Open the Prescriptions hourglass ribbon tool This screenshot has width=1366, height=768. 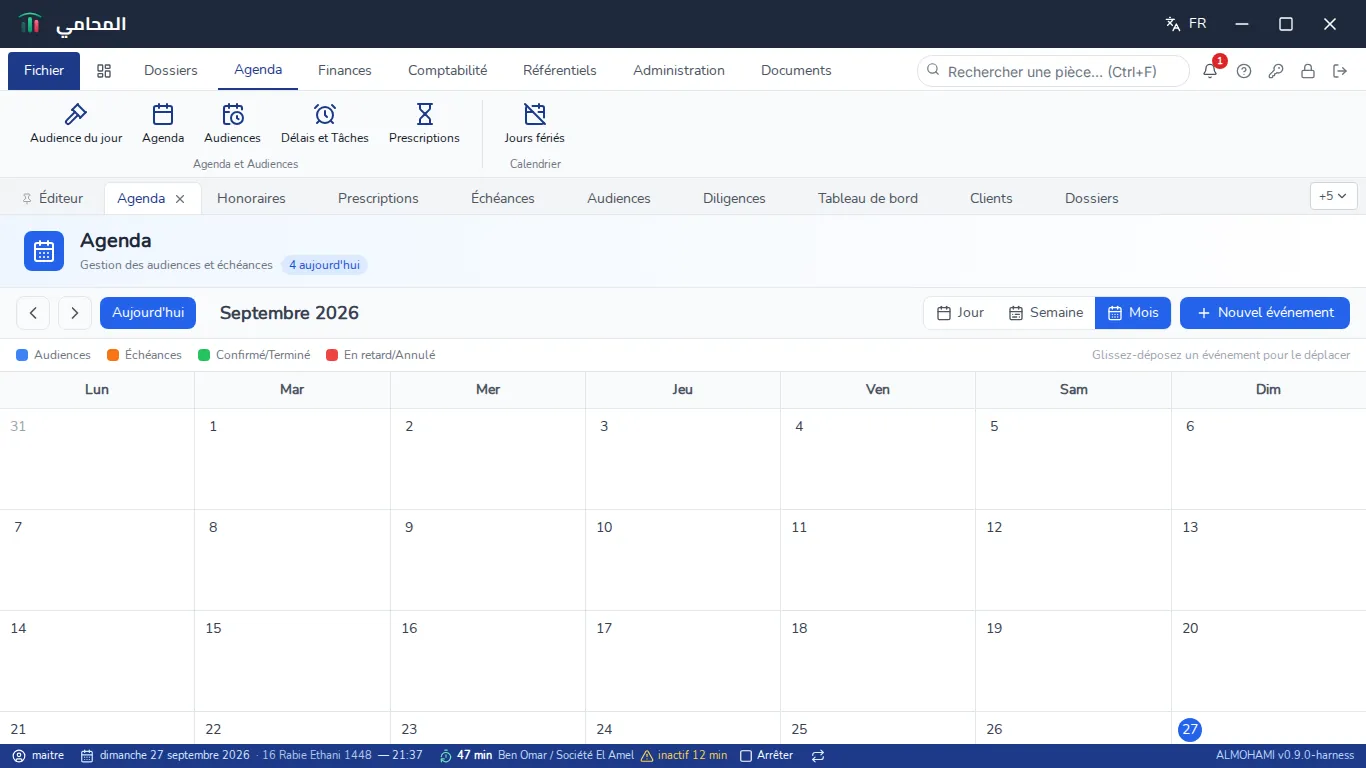[x=424, y=123]
